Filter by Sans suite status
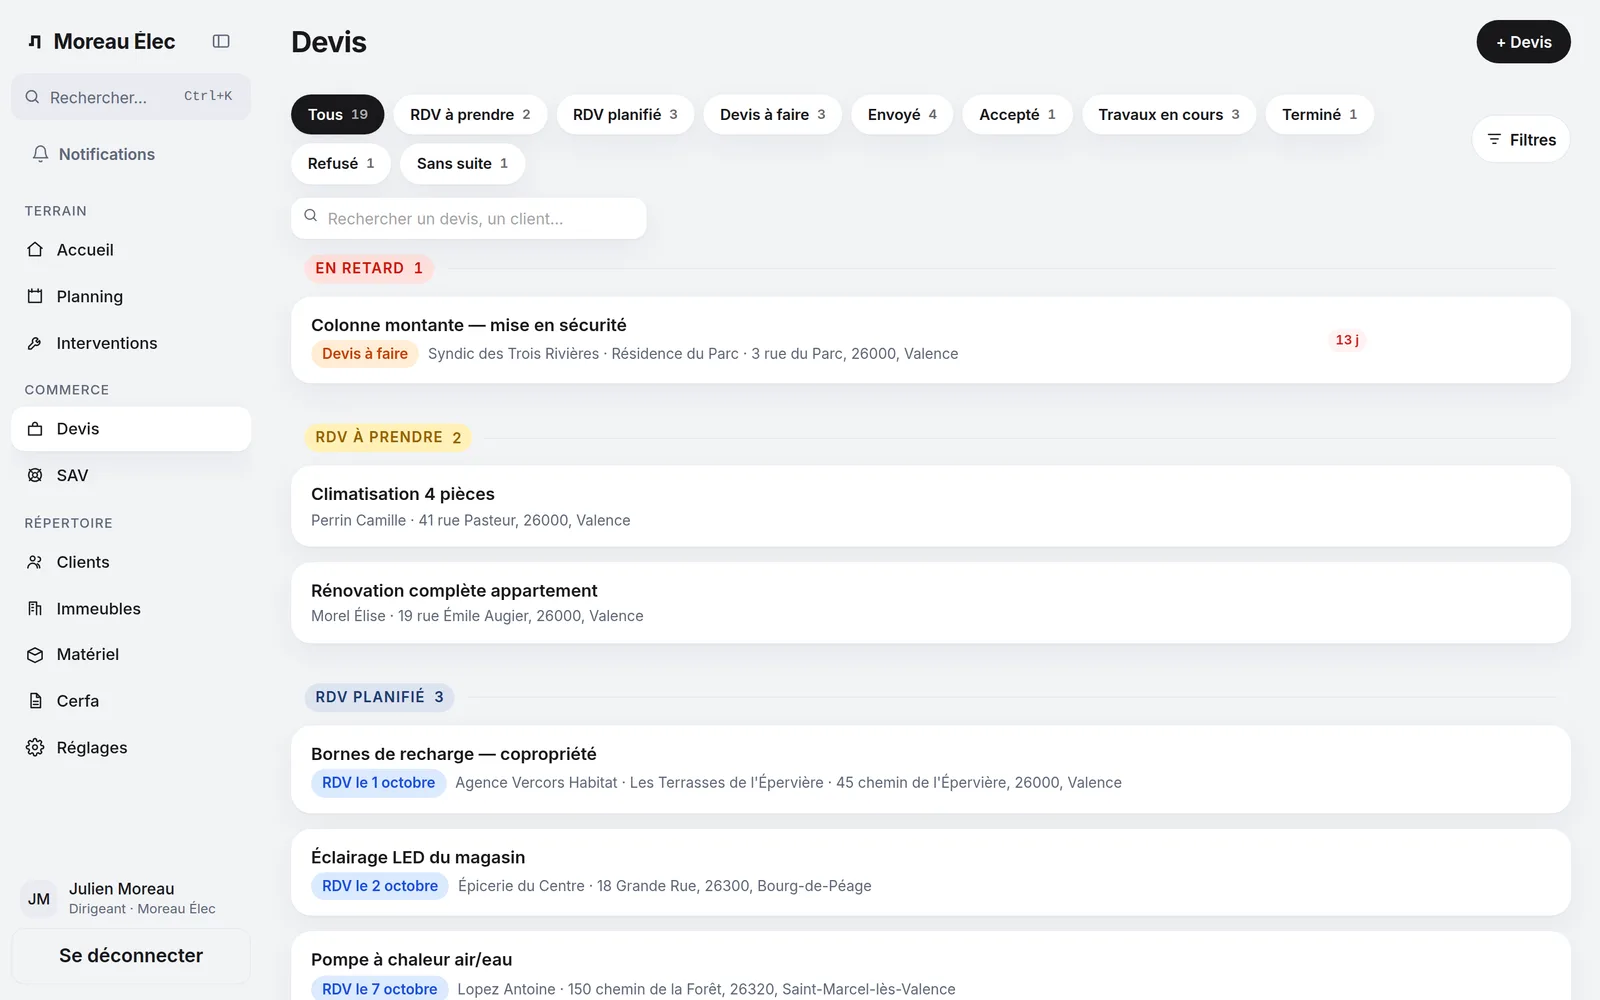The height and width of the screenshot is (1000, 1600). point(463,163)
